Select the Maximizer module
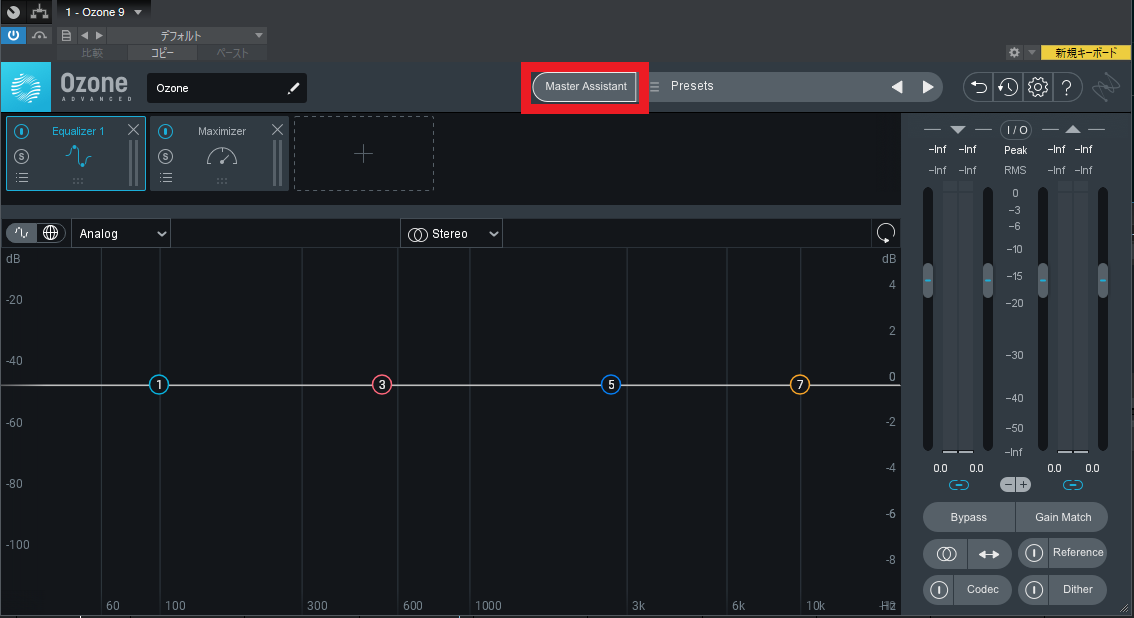 tap(220, 153)
